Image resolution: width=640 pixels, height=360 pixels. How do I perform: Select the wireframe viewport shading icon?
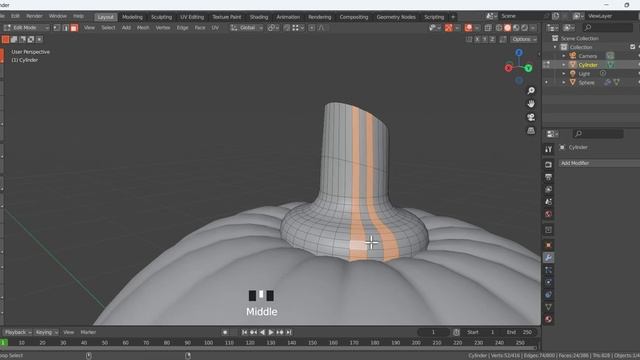click(499, 28)
